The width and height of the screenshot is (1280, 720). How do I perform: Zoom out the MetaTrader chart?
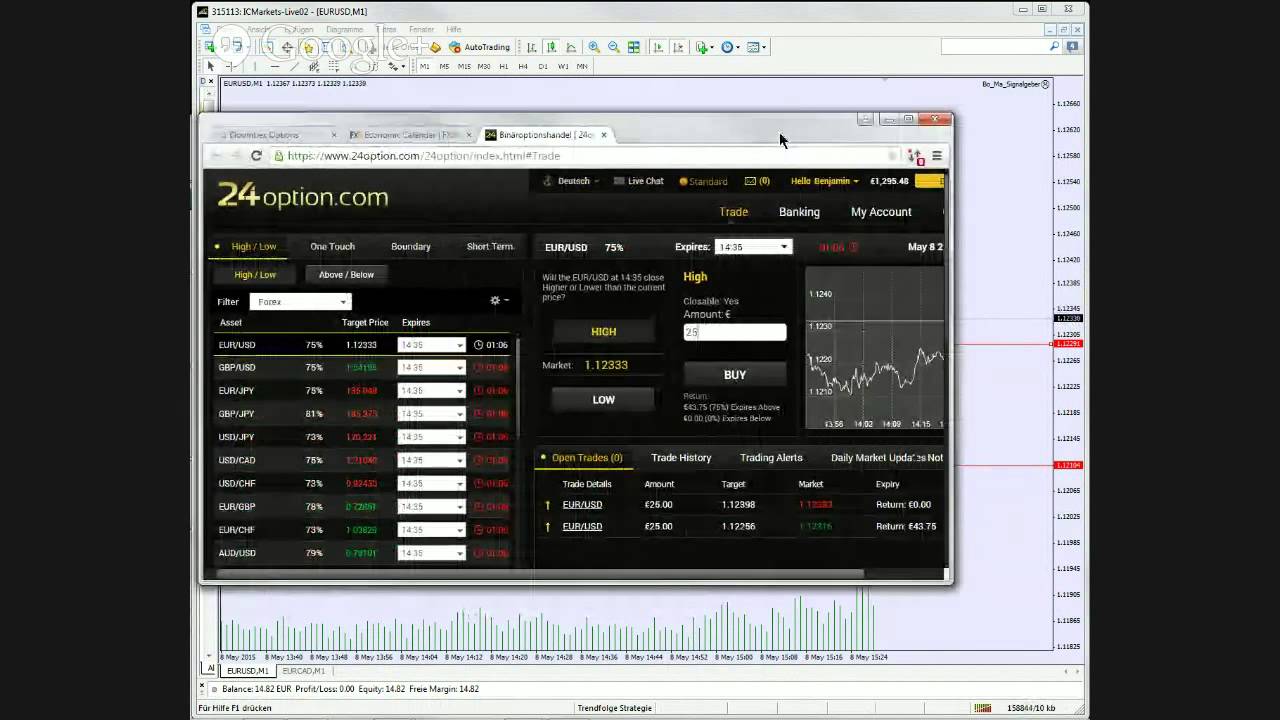[614, 47]
